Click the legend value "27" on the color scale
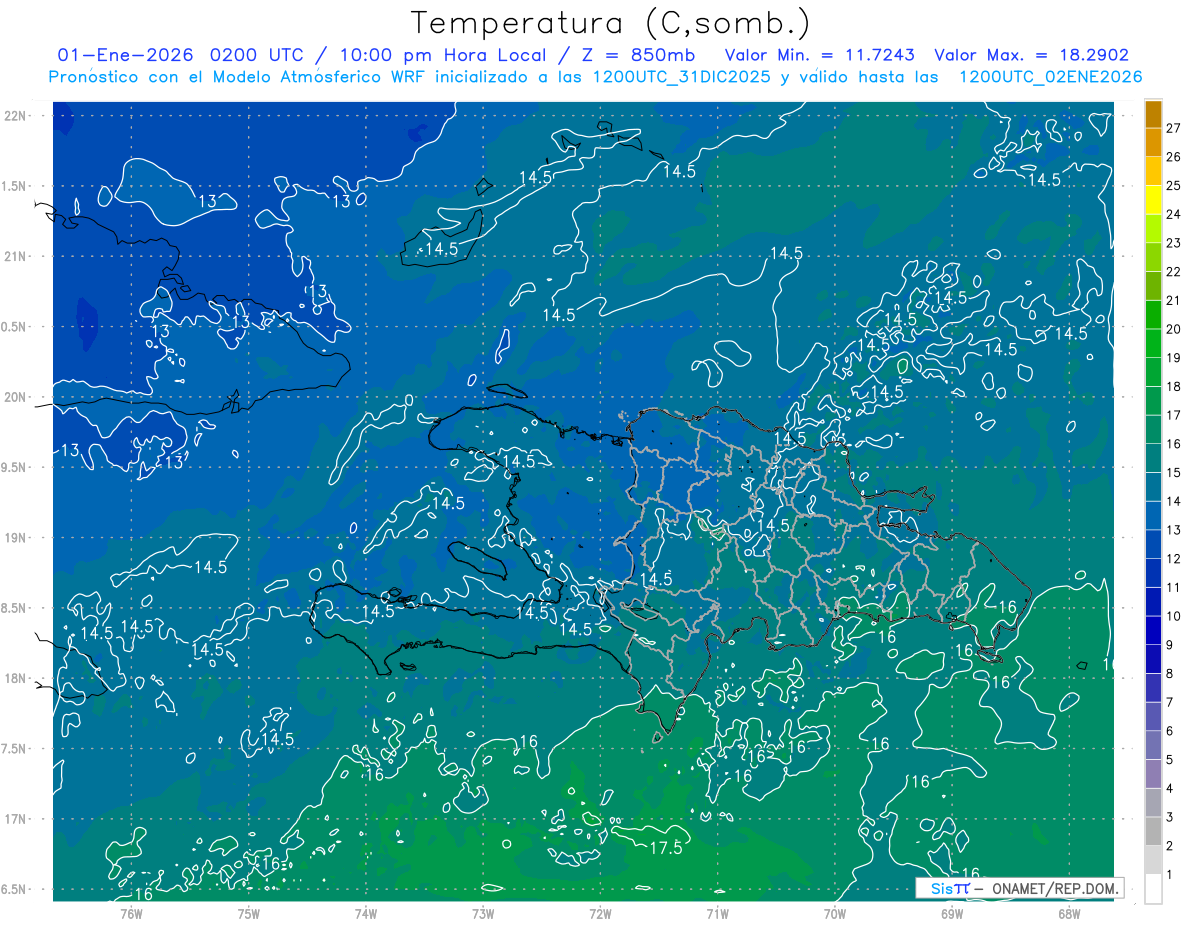Image resolution: width=1200 pixels, height=927 pixels. pos(1174,128)
